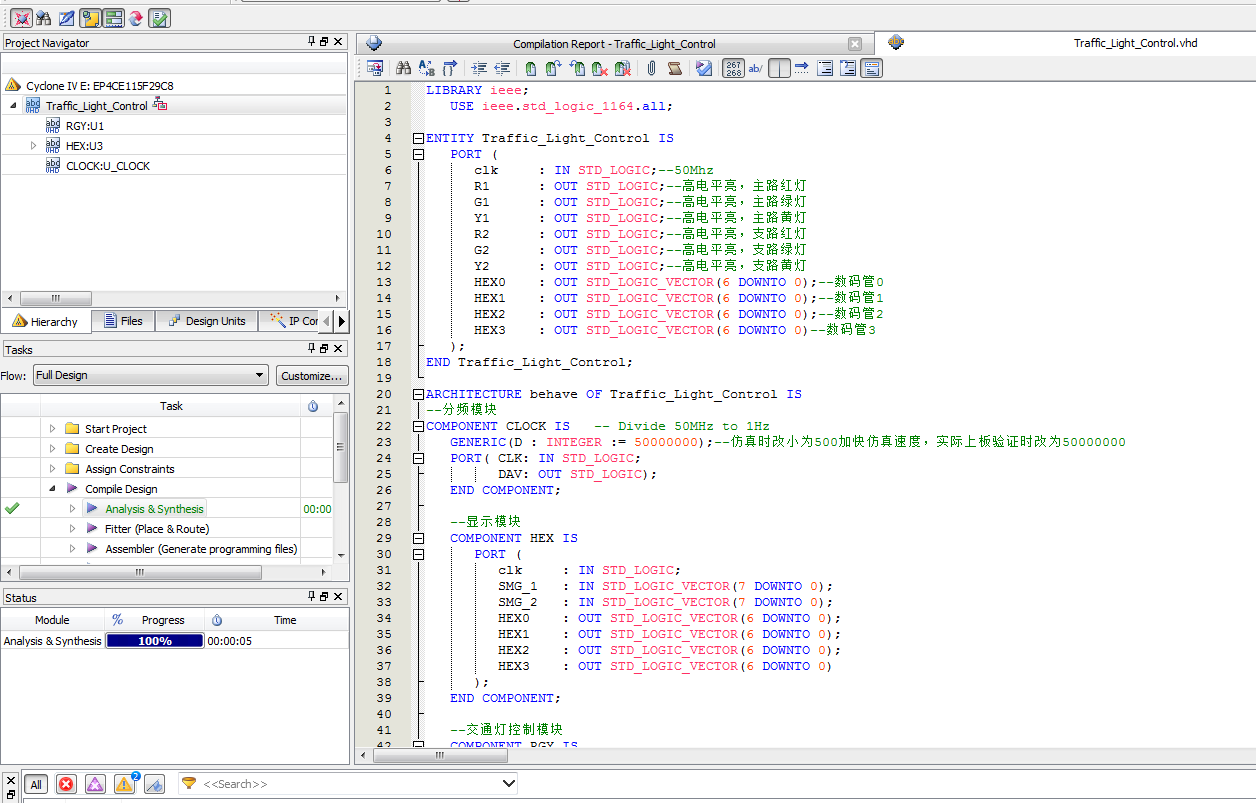The height and width of the screenshot is (803, 1256).
Task: Switch to the Design Units tab
Action: click(207, 321)
